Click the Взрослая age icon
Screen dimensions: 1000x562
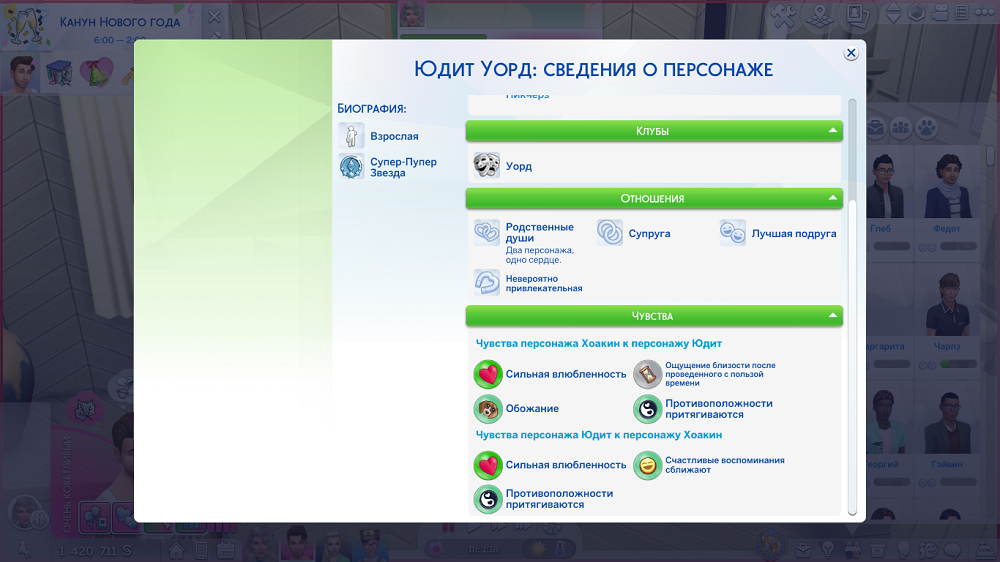351,136
